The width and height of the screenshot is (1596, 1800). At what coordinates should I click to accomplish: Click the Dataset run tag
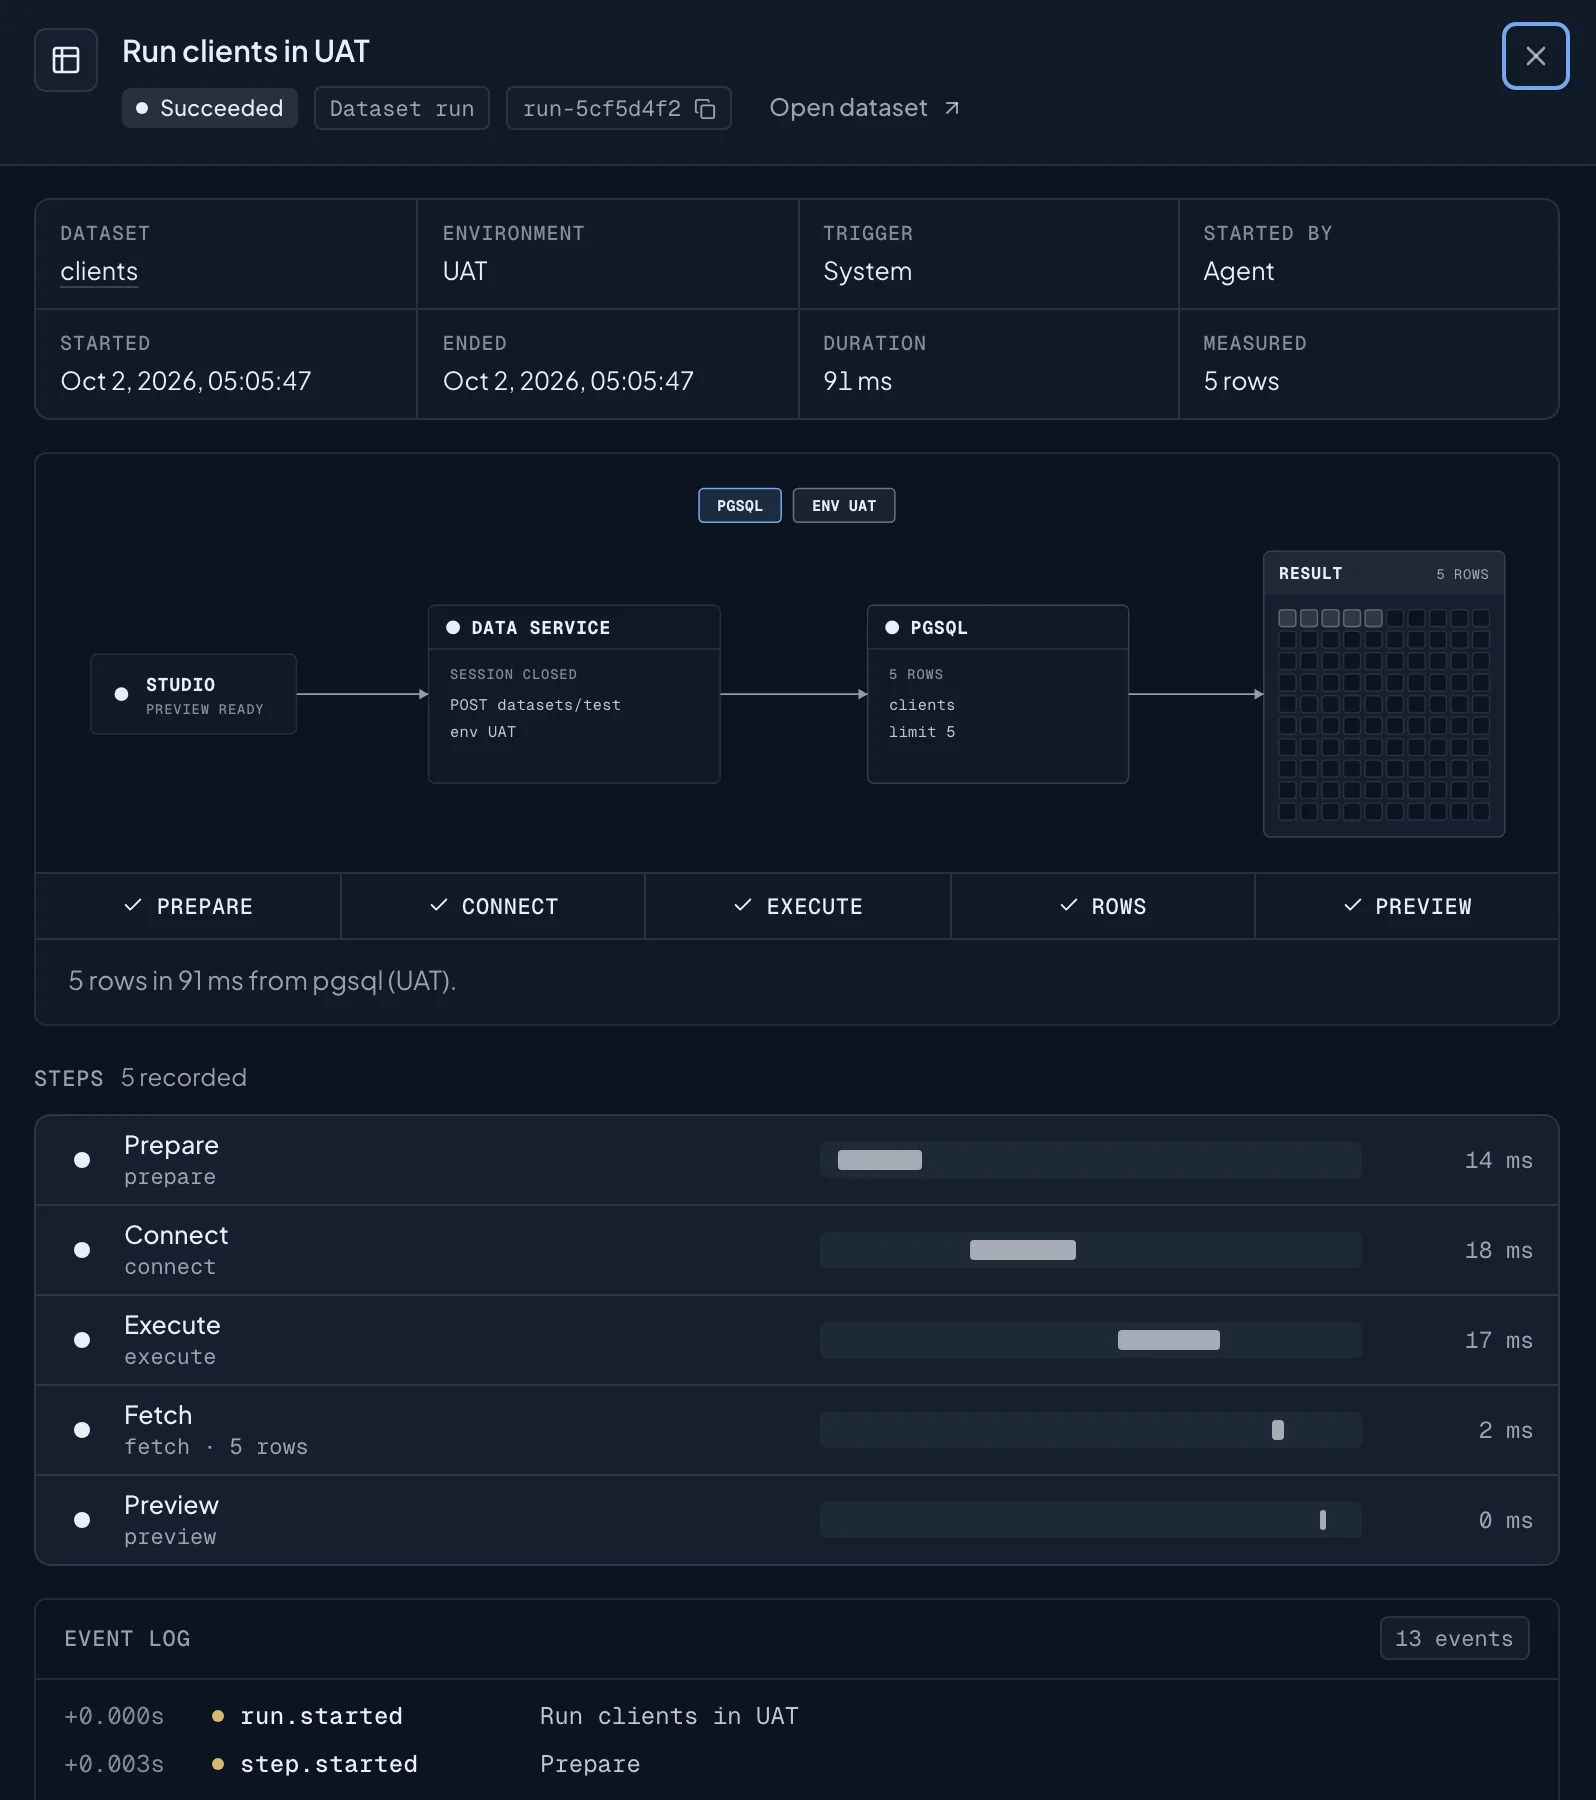(402, 108)
